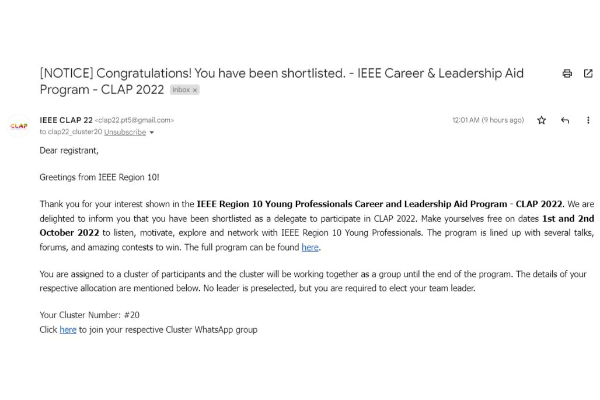
Task: Expand recipient details arrow next to Unsubscribe
Action: tap(151, 132)
